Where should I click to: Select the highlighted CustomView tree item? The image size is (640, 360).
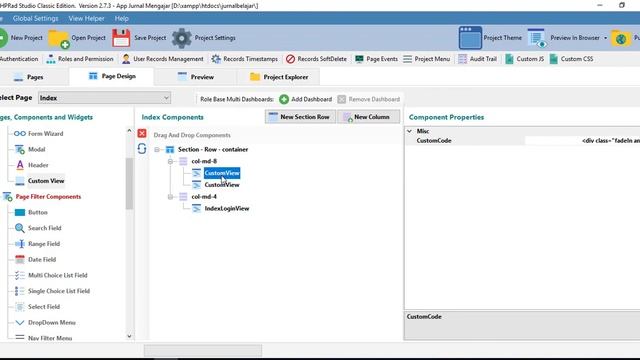tap(222, 173)
